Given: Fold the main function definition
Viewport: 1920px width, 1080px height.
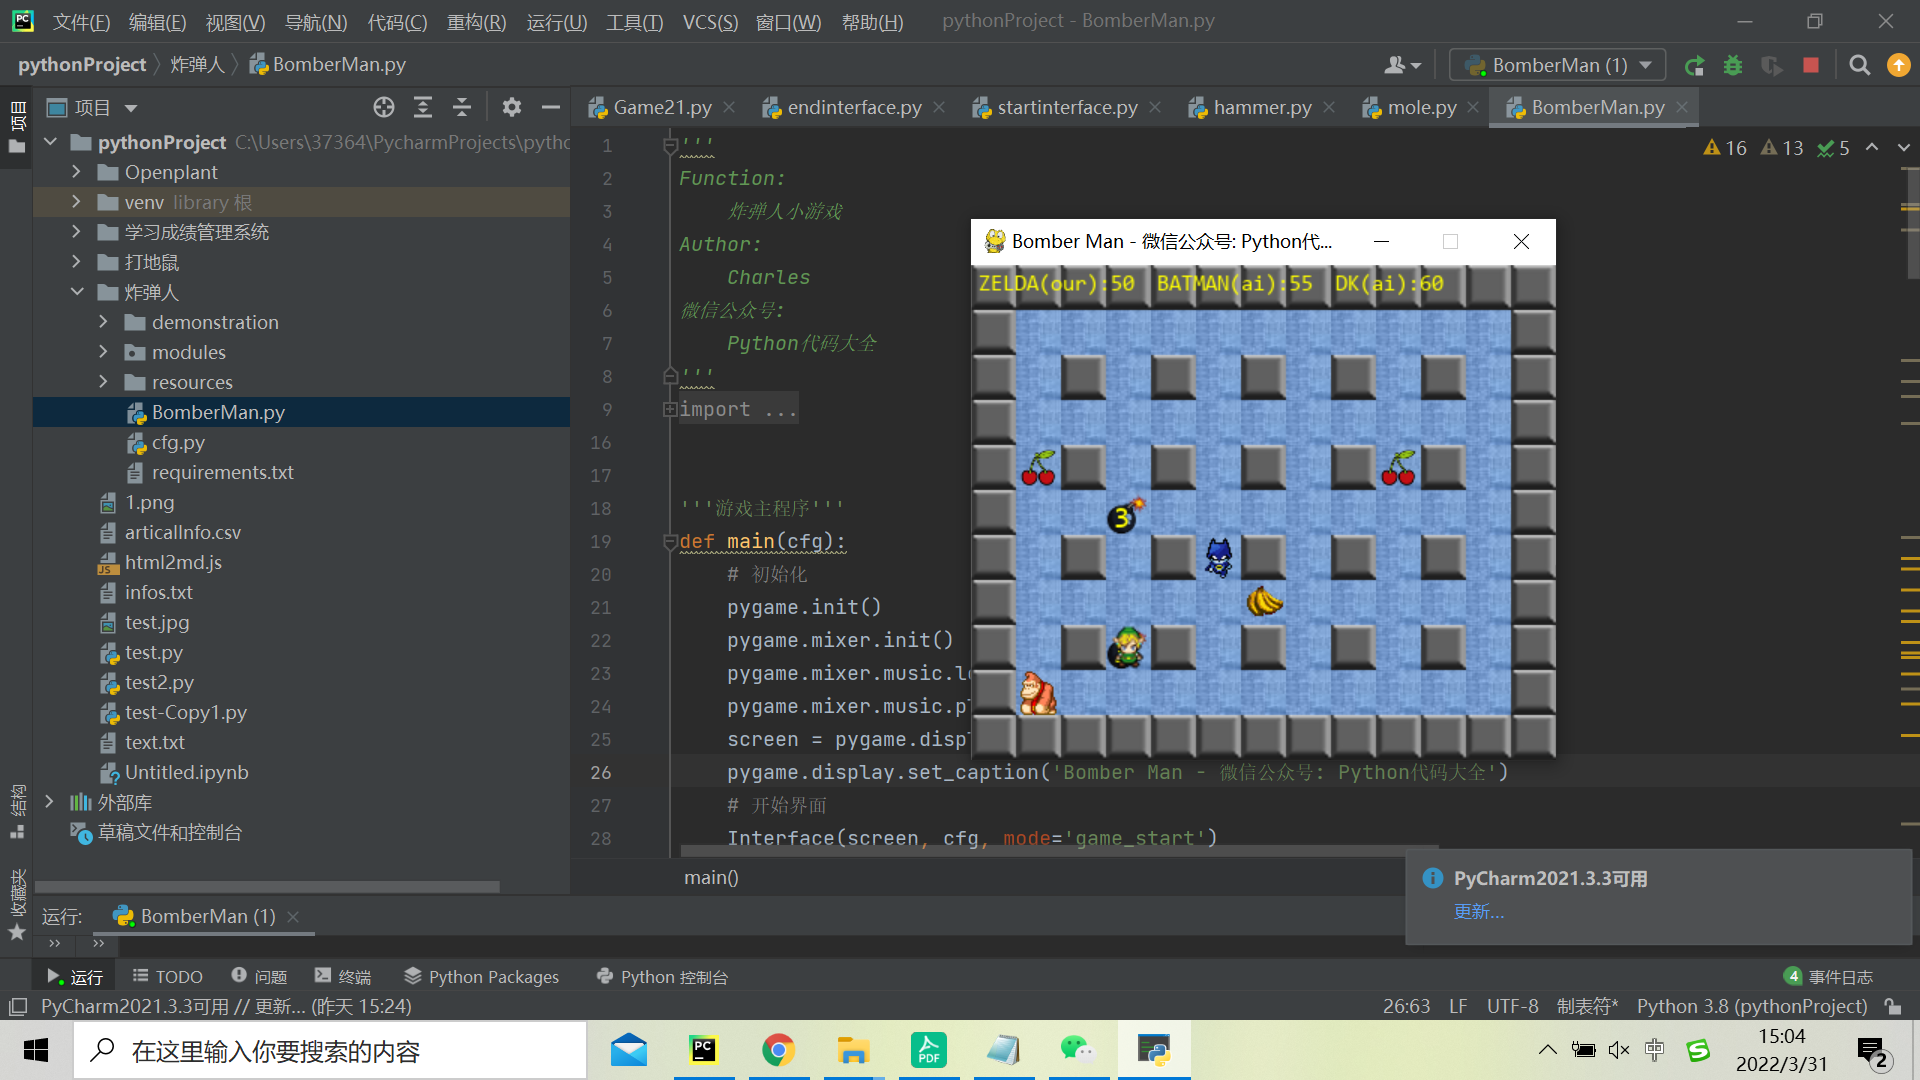Looking at the screenshot, I should pyautogui.click(x=670, y=542).
